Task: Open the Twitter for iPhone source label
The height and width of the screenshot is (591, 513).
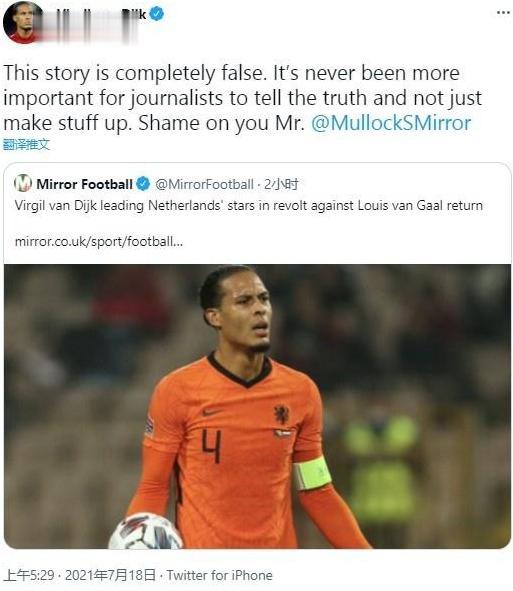Action: [x=219, y=575]
